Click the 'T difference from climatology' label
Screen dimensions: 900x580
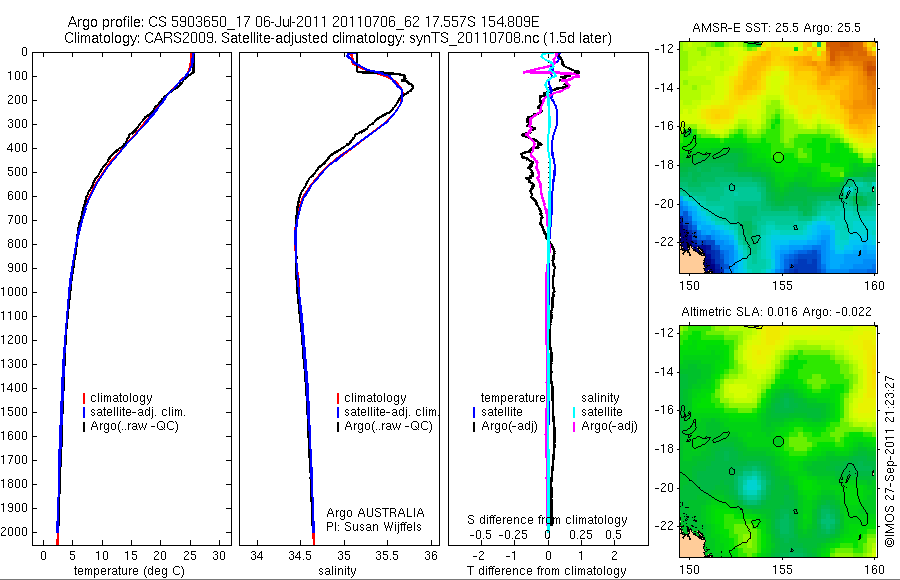coord(546,571)
